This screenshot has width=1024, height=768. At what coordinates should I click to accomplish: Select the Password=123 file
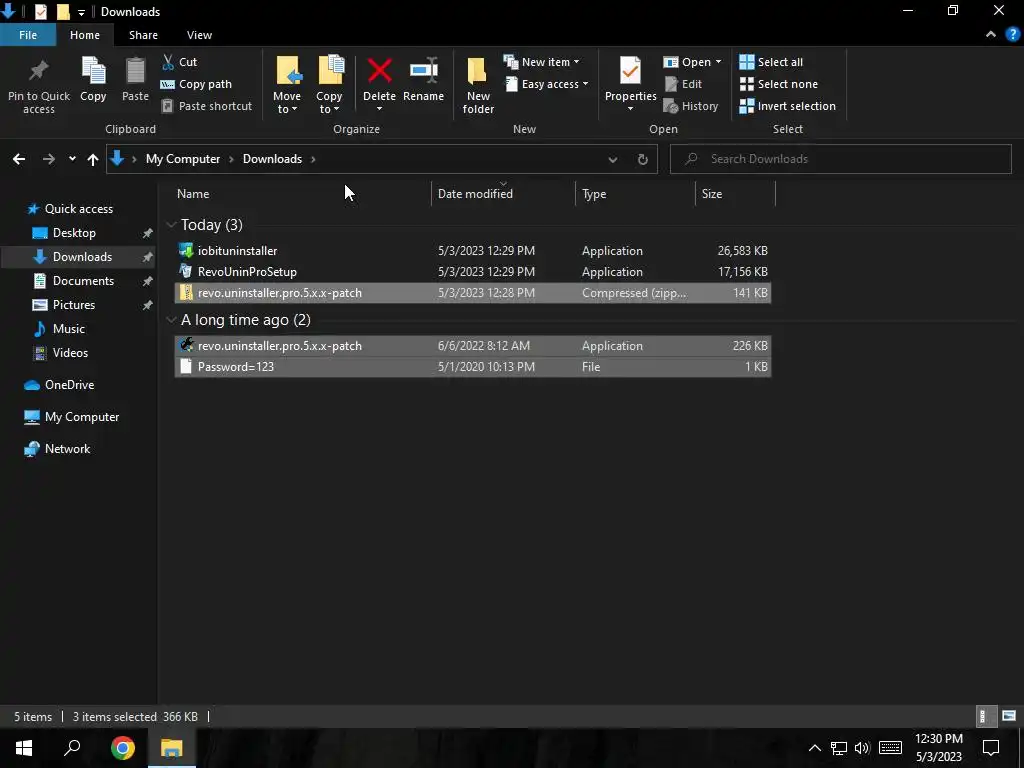[x=473, y=366]
